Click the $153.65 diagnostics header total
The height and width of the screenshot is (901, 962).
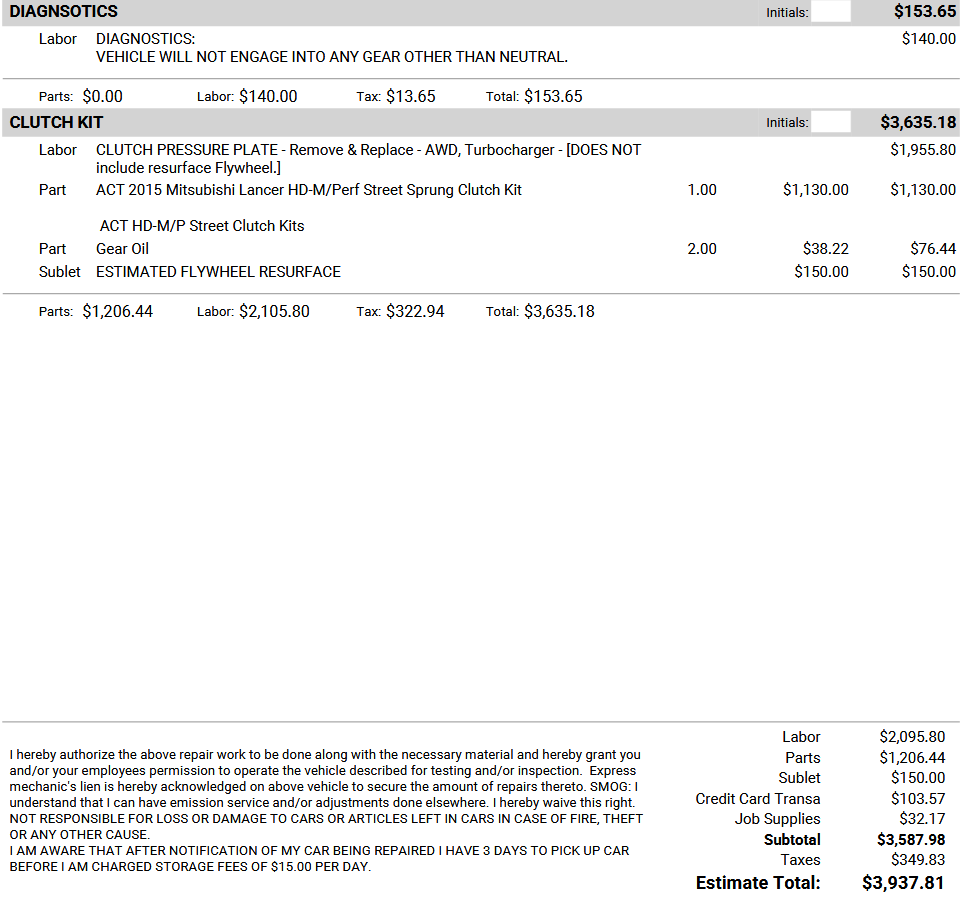924,12
